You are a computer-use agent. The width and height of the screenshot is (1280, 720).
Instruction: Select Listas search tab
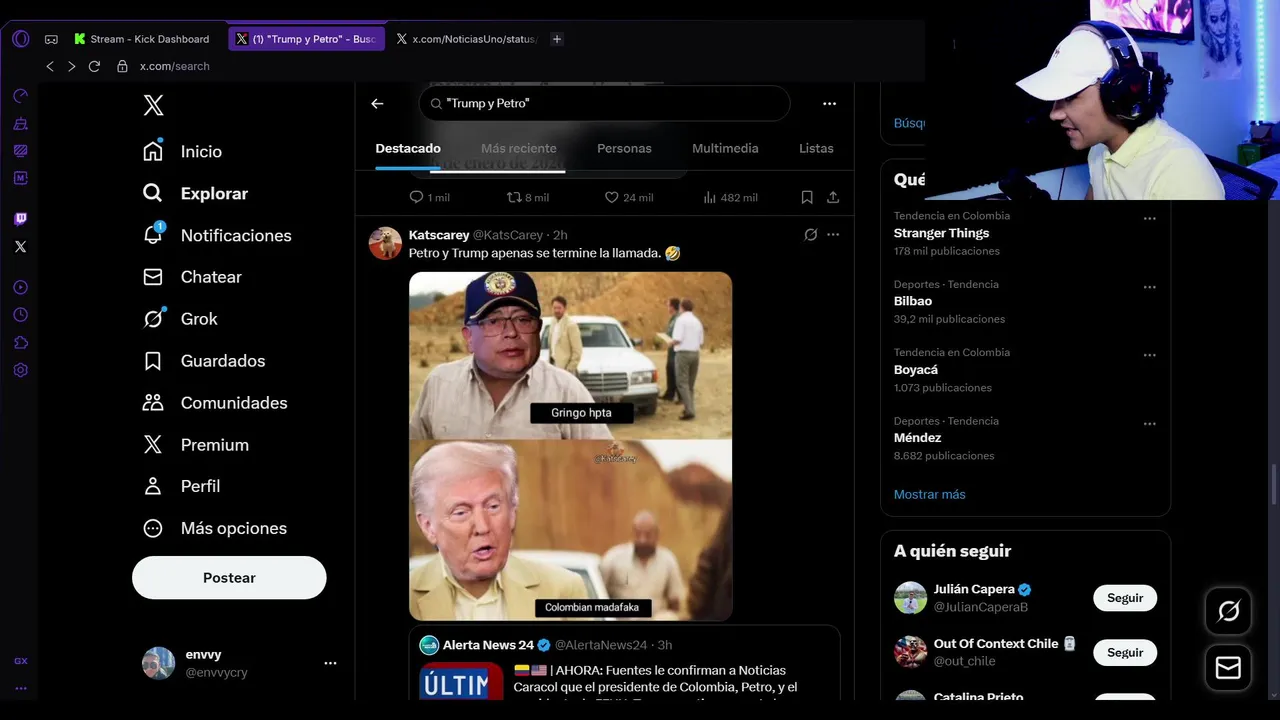816,148
